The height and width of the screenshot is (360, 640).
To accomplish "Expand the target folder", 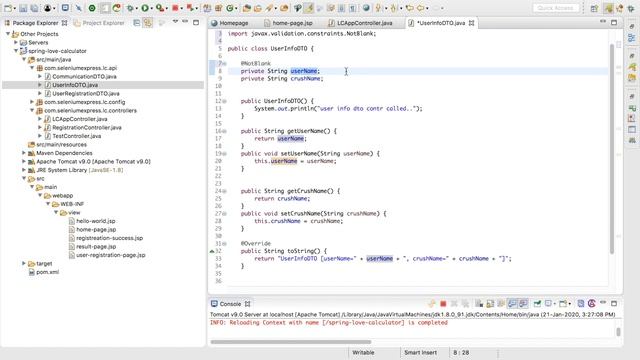I will (x=24, y=264).
